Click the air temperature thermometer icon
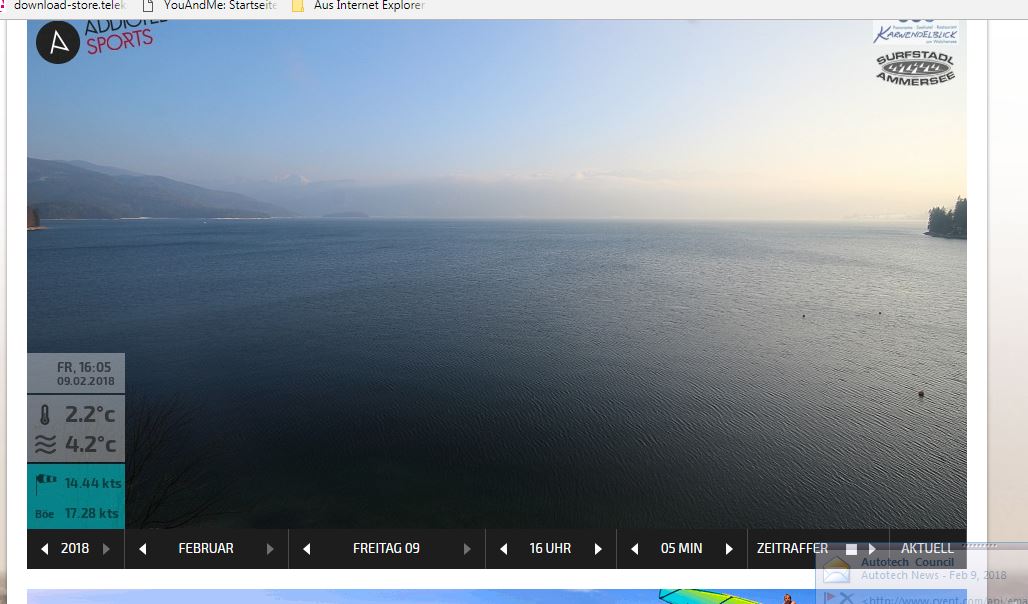The image size is (1028, 604). pyautogui.click(x=45, y=414)
